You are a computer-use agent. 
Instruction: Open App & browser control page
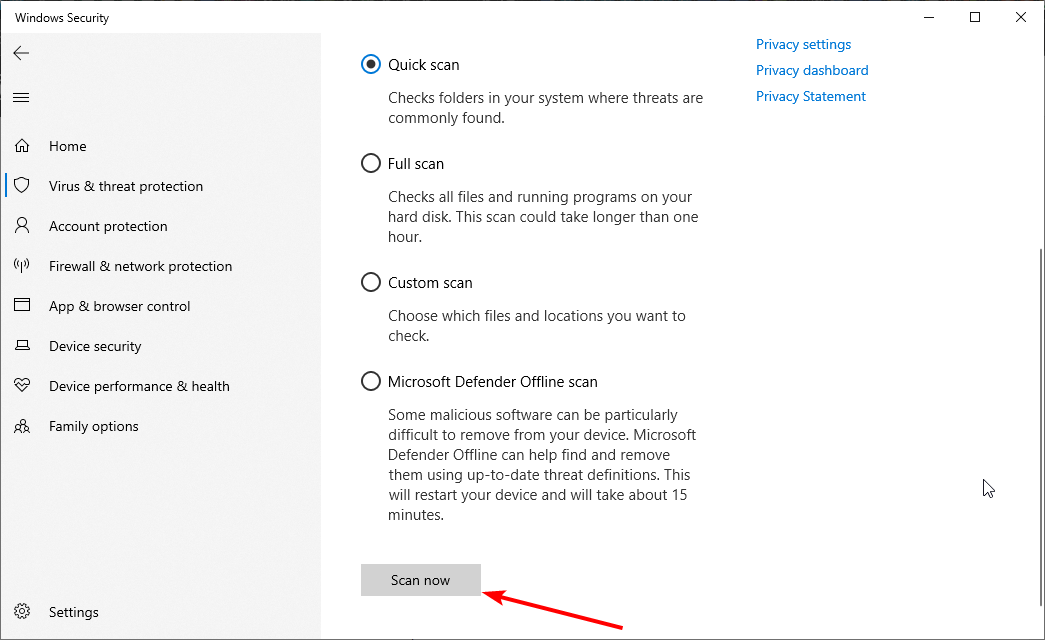(x=160, y=306)
